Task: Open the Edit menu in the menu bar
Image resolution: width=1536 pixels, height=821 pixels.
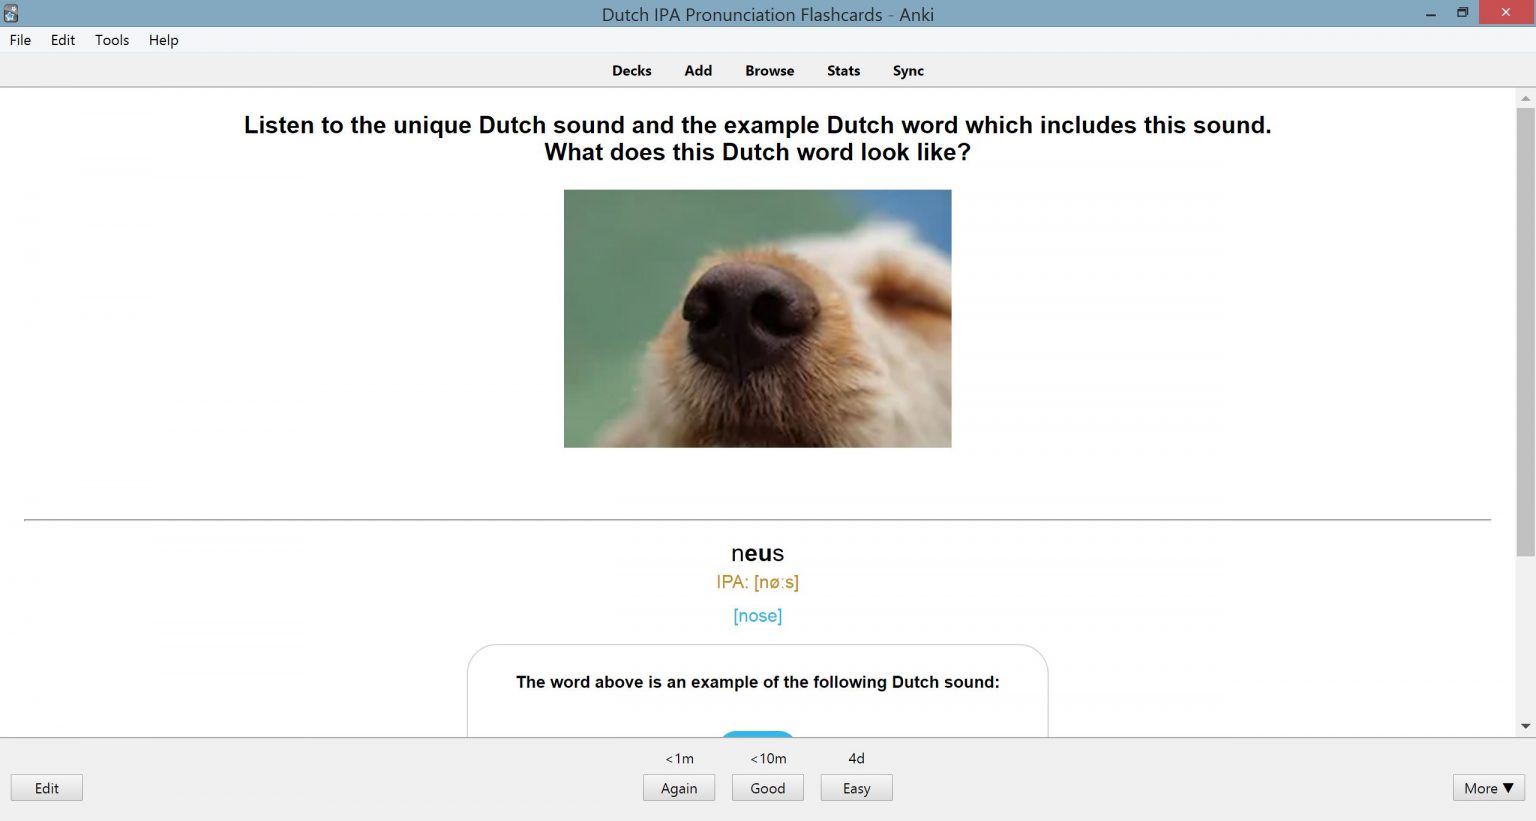Action: point(62,40)
